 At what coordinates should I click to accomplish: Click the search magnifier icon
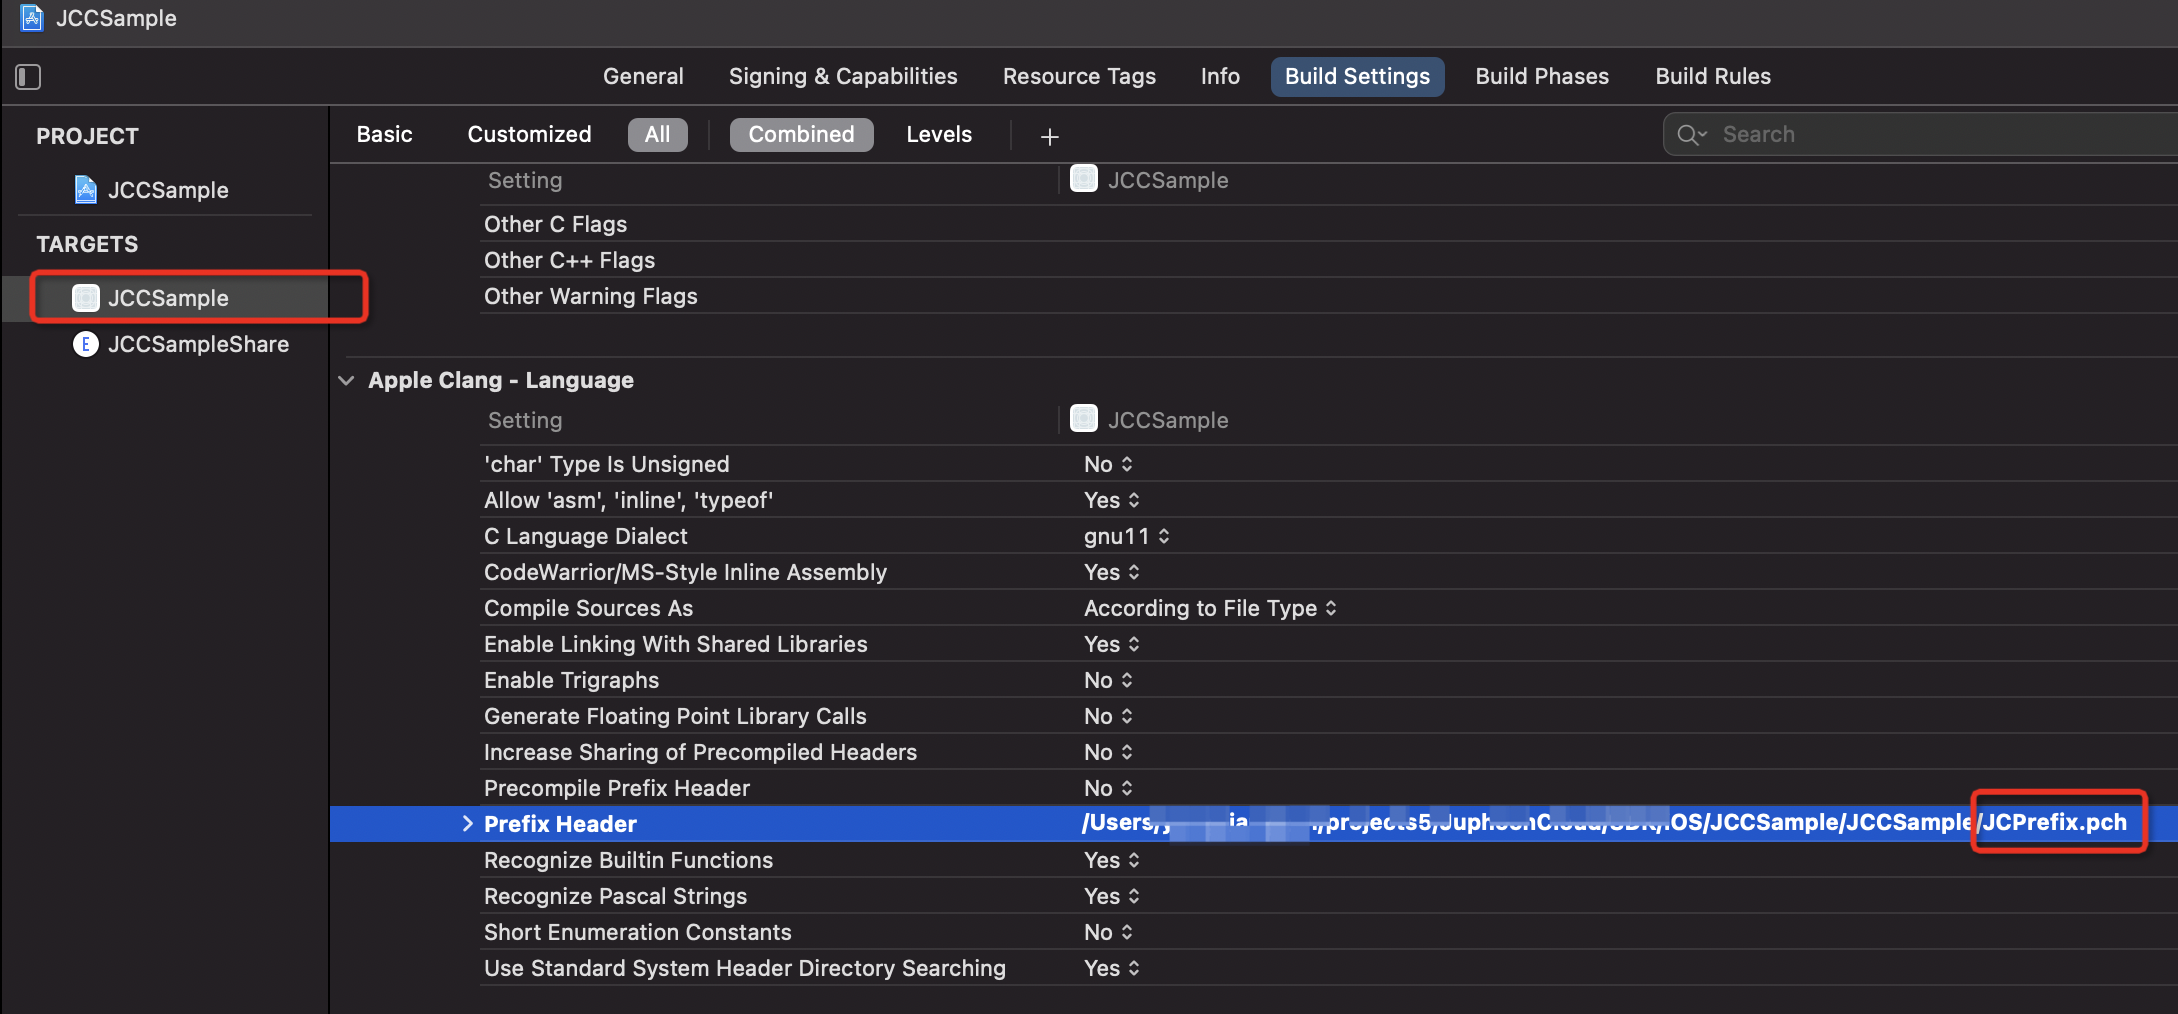pos(1691,135)
